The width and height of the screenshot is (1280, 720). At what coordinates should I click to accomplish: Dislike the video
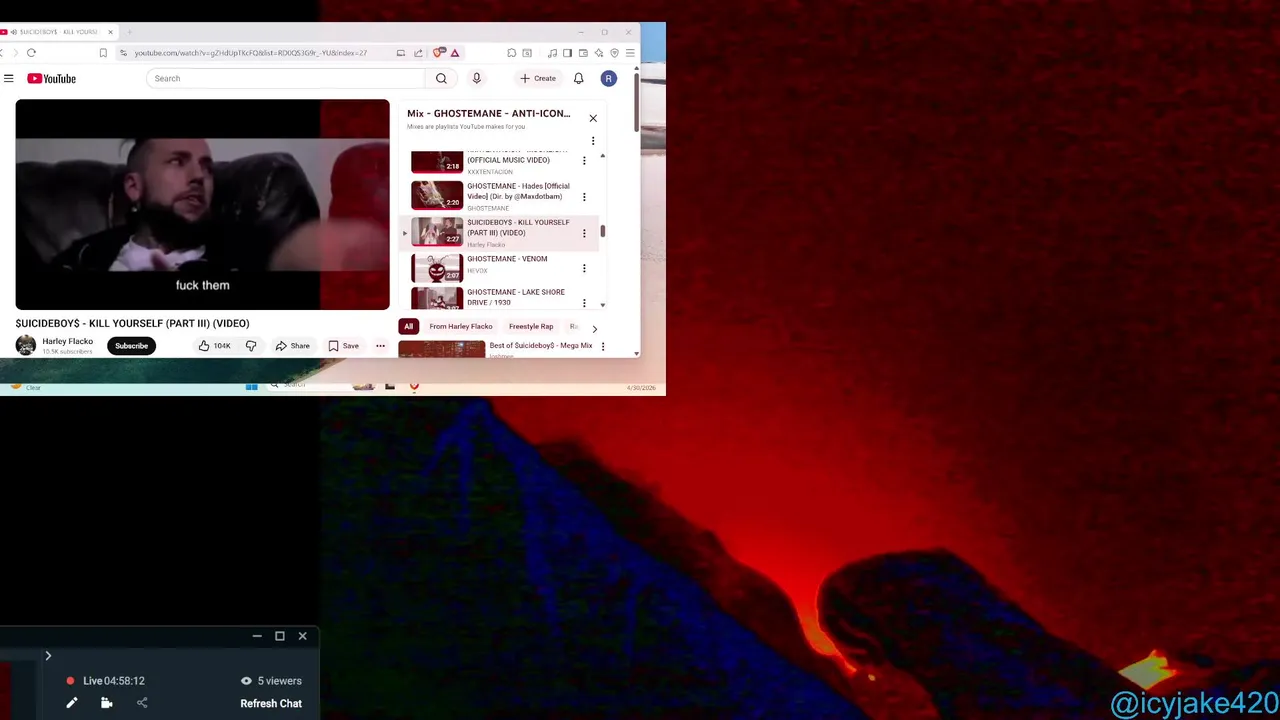tap(251, 346)
